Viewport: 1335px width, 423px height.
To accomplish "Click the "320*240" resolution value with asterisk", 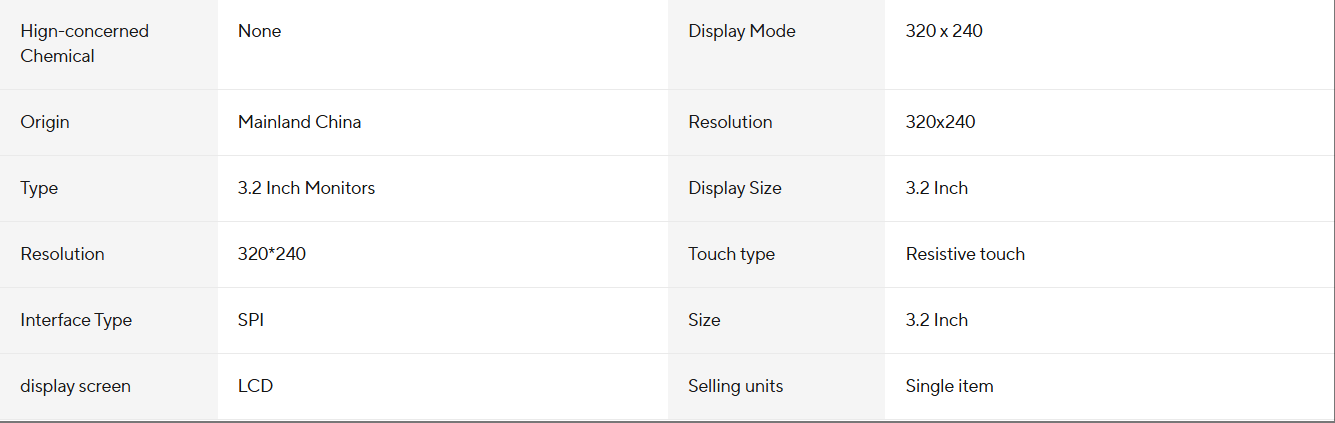I will (x=272, y=254).
